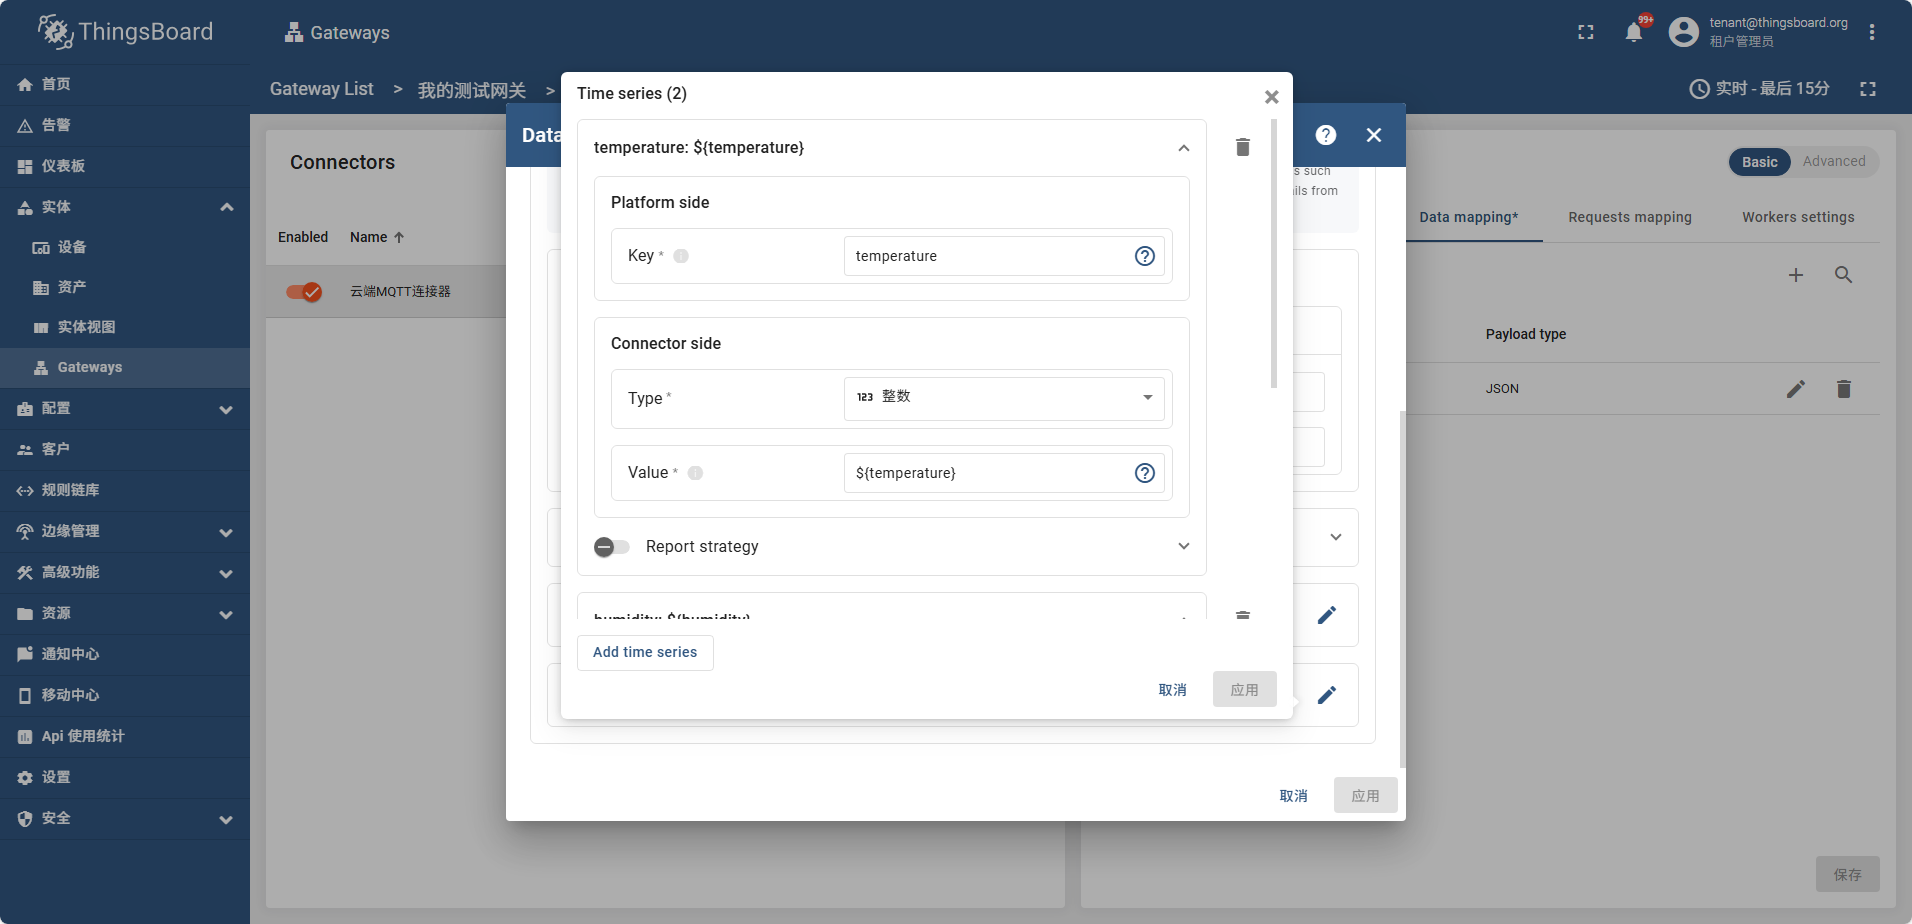Image resolution: width=1912 pixels, height=924 pixels.
Task: Disable the 云端MQTT连接器 connector toggle
Action: point(304,292)
